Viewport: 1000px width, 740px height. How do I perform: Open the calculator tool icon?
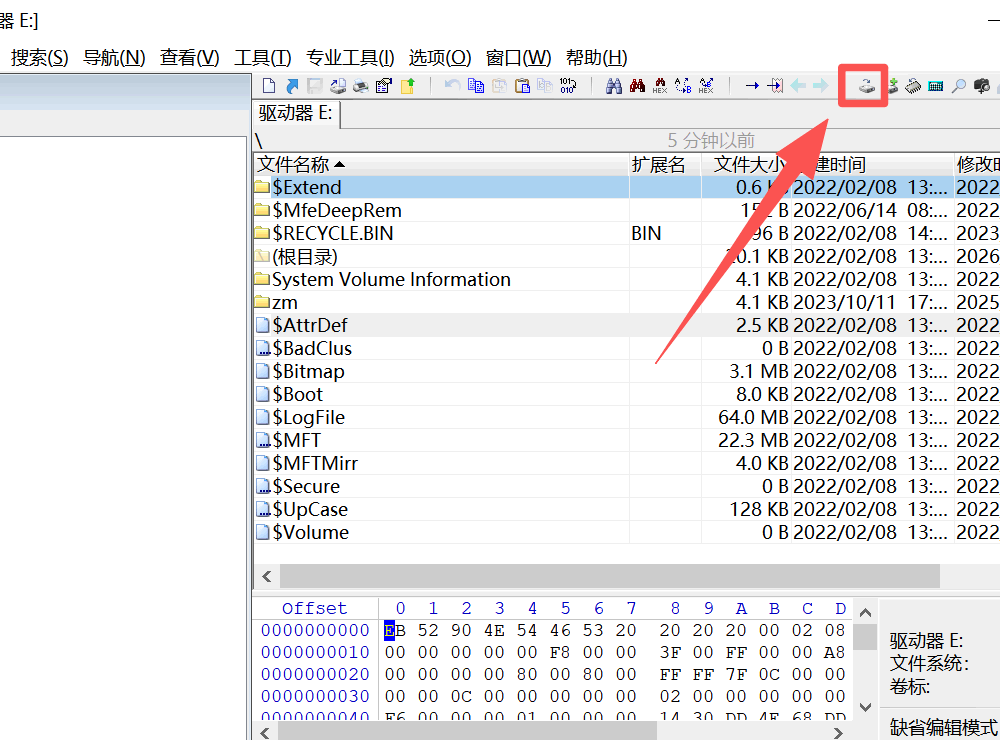[x=936, y=86]
